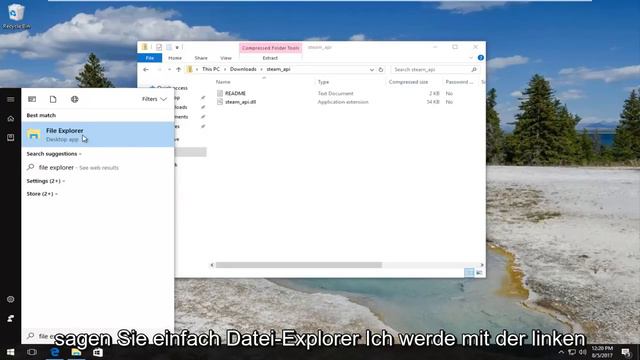Select steam_api segment in address bar
The height and width of the screenshot is (360, 640).
[278, 69]
